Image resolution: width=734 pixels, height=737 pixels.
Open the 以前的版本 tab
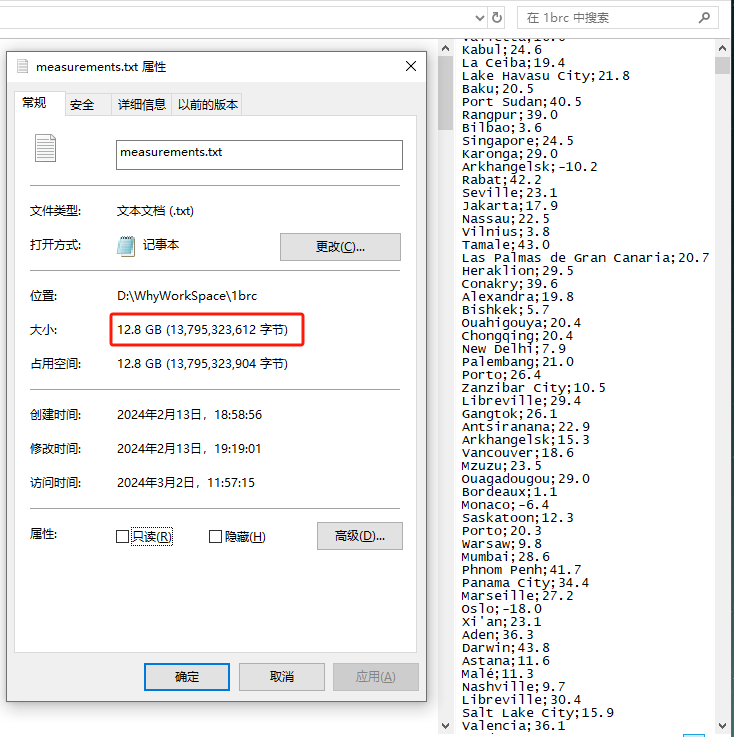pos(208,104)
